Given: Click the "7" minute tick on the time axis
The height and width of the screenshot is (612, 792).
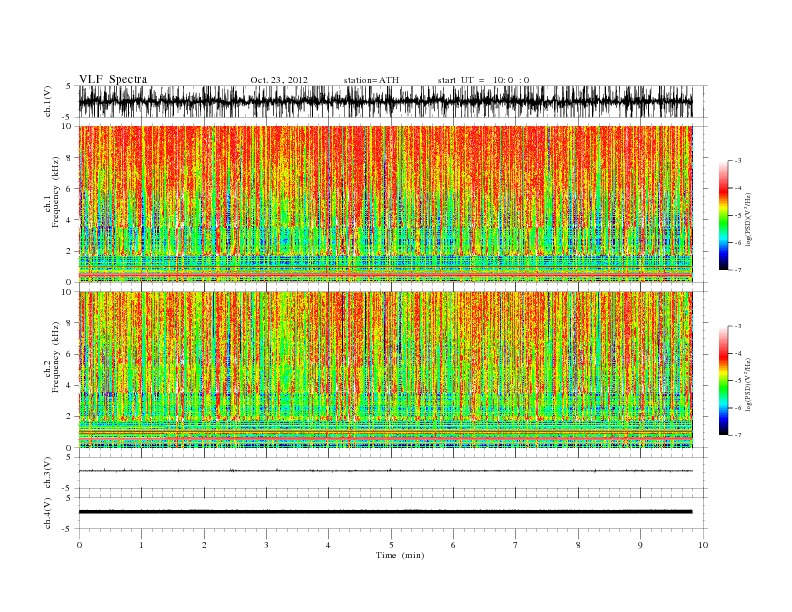Looking at the screenshot, I should click(x=516, y=545).
